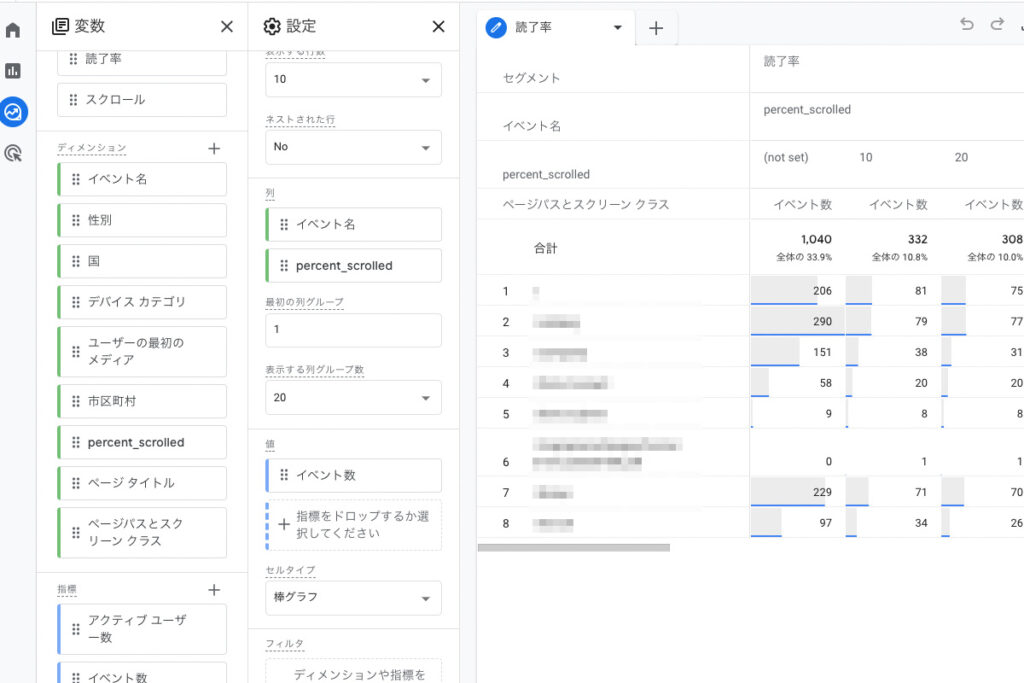Close the 変数 panel
This screenshot has height=683, width=1024.
227,26
